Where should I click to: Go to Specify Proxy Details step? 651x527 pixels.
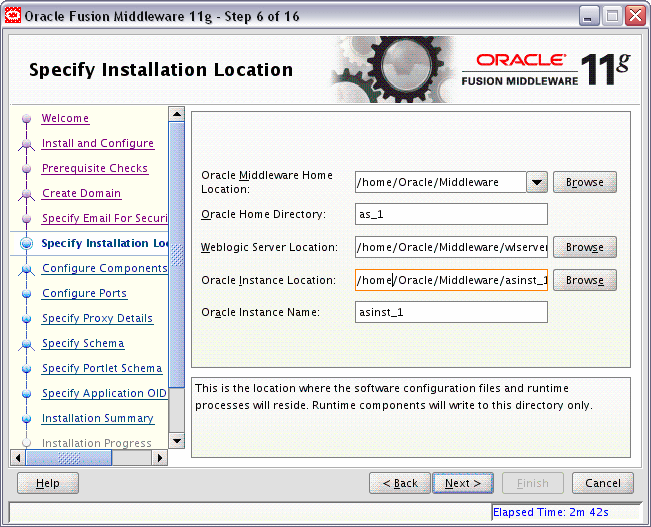[x=98, y=318]
